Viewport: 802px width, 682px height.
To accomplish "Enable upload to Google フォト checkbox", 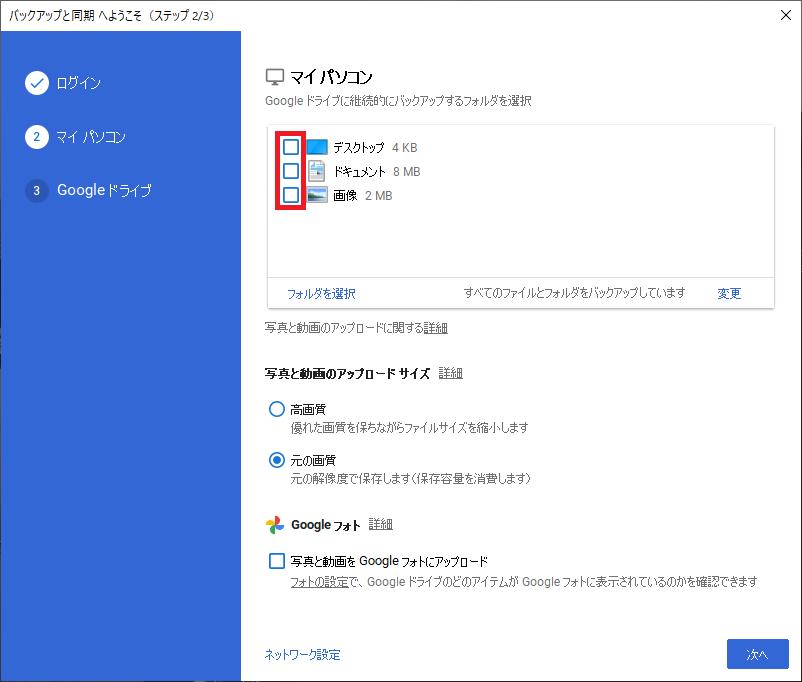I will click(x=277, y=561).
